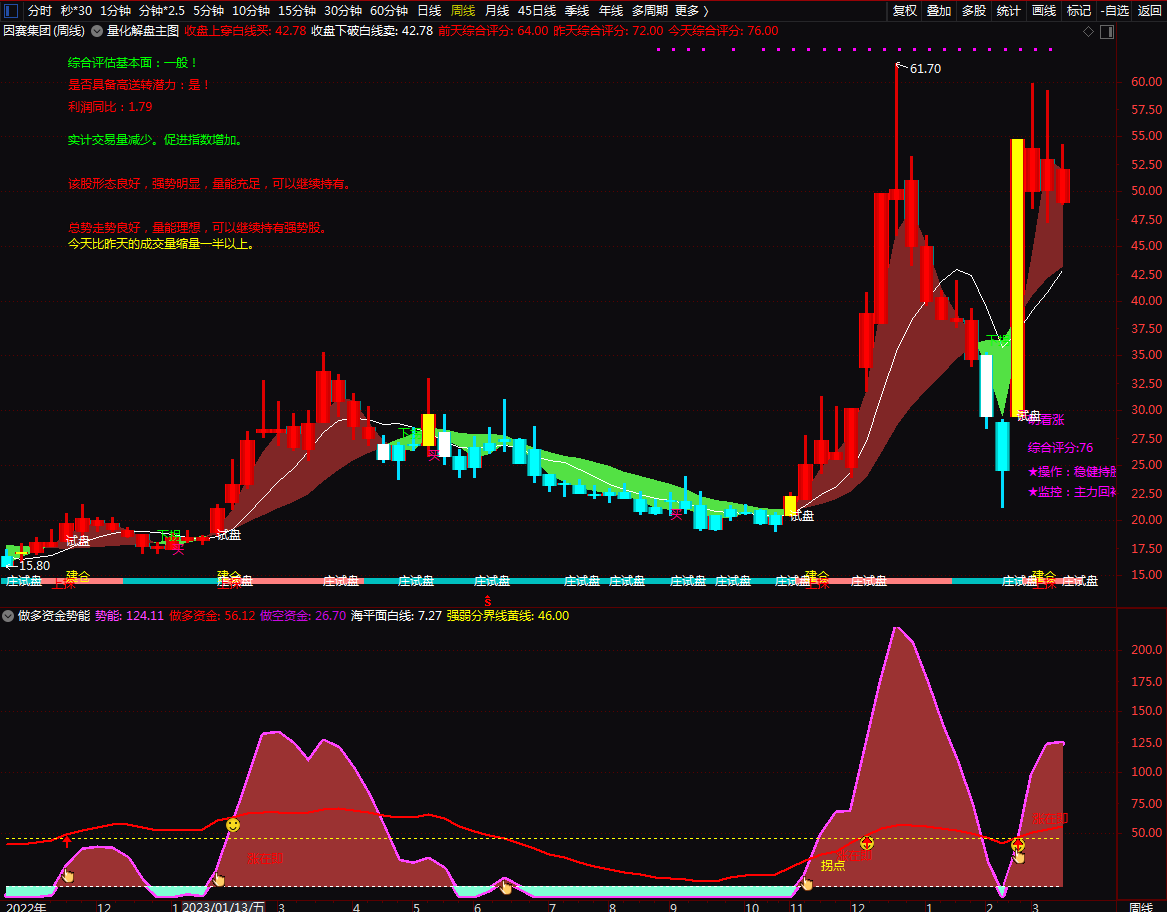
Task: Click the 综合评估基本面：一般！ text
Action: [133, 63]
